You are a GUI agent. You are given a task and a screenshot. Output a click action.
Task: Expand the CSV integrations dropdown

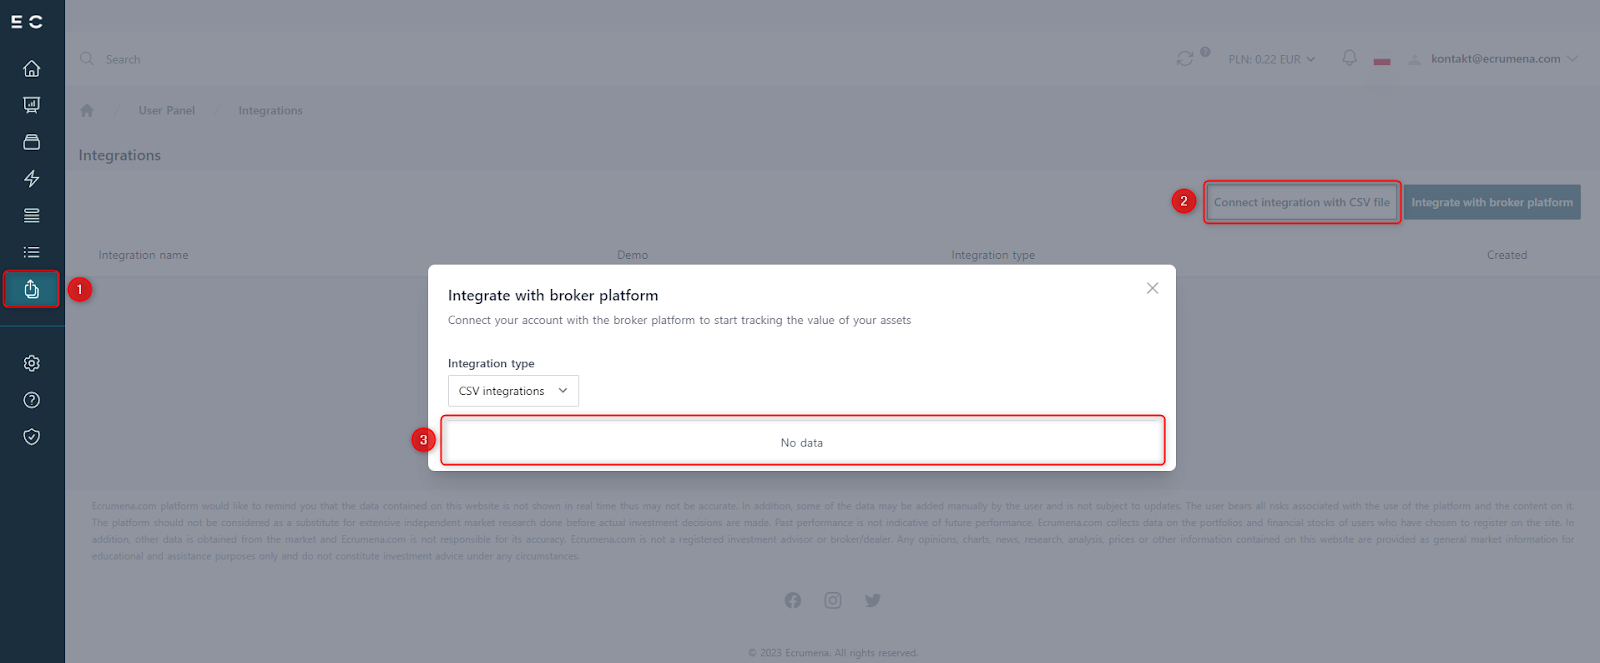click(513, 391)
